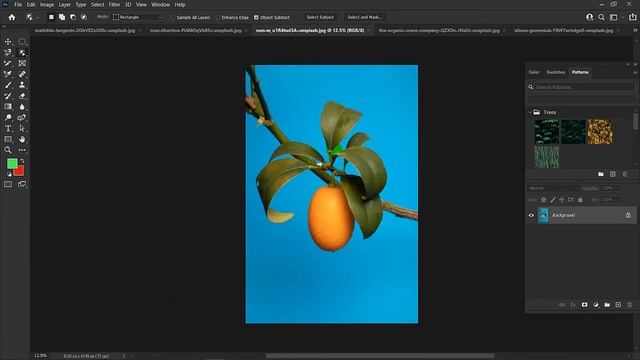Collapse the Trees pattern group

click(530, 112)
